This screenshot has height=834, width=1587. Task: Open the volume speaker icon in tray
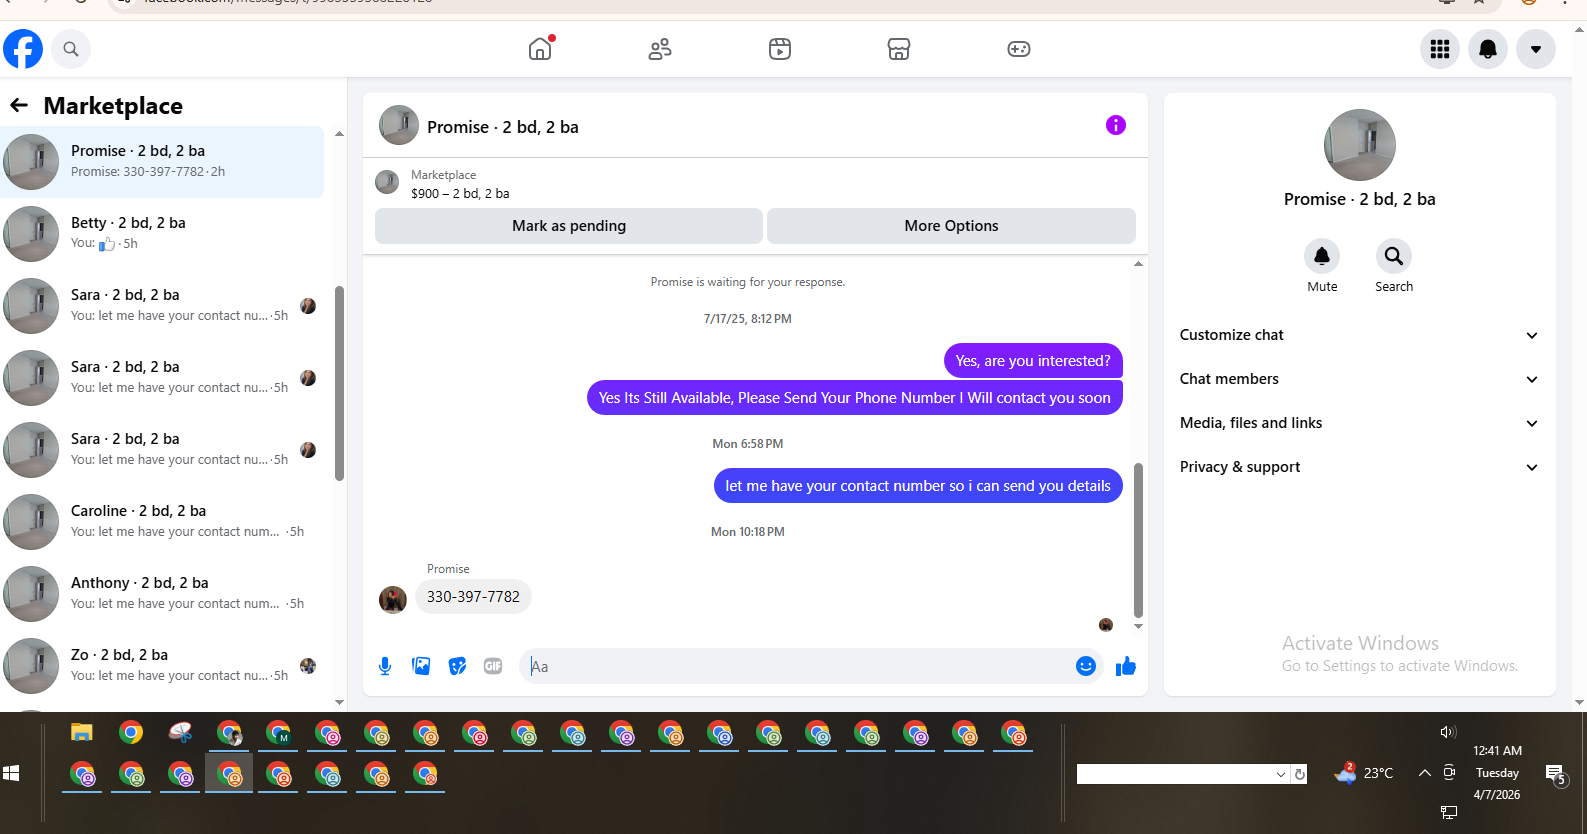[1448, 732]
